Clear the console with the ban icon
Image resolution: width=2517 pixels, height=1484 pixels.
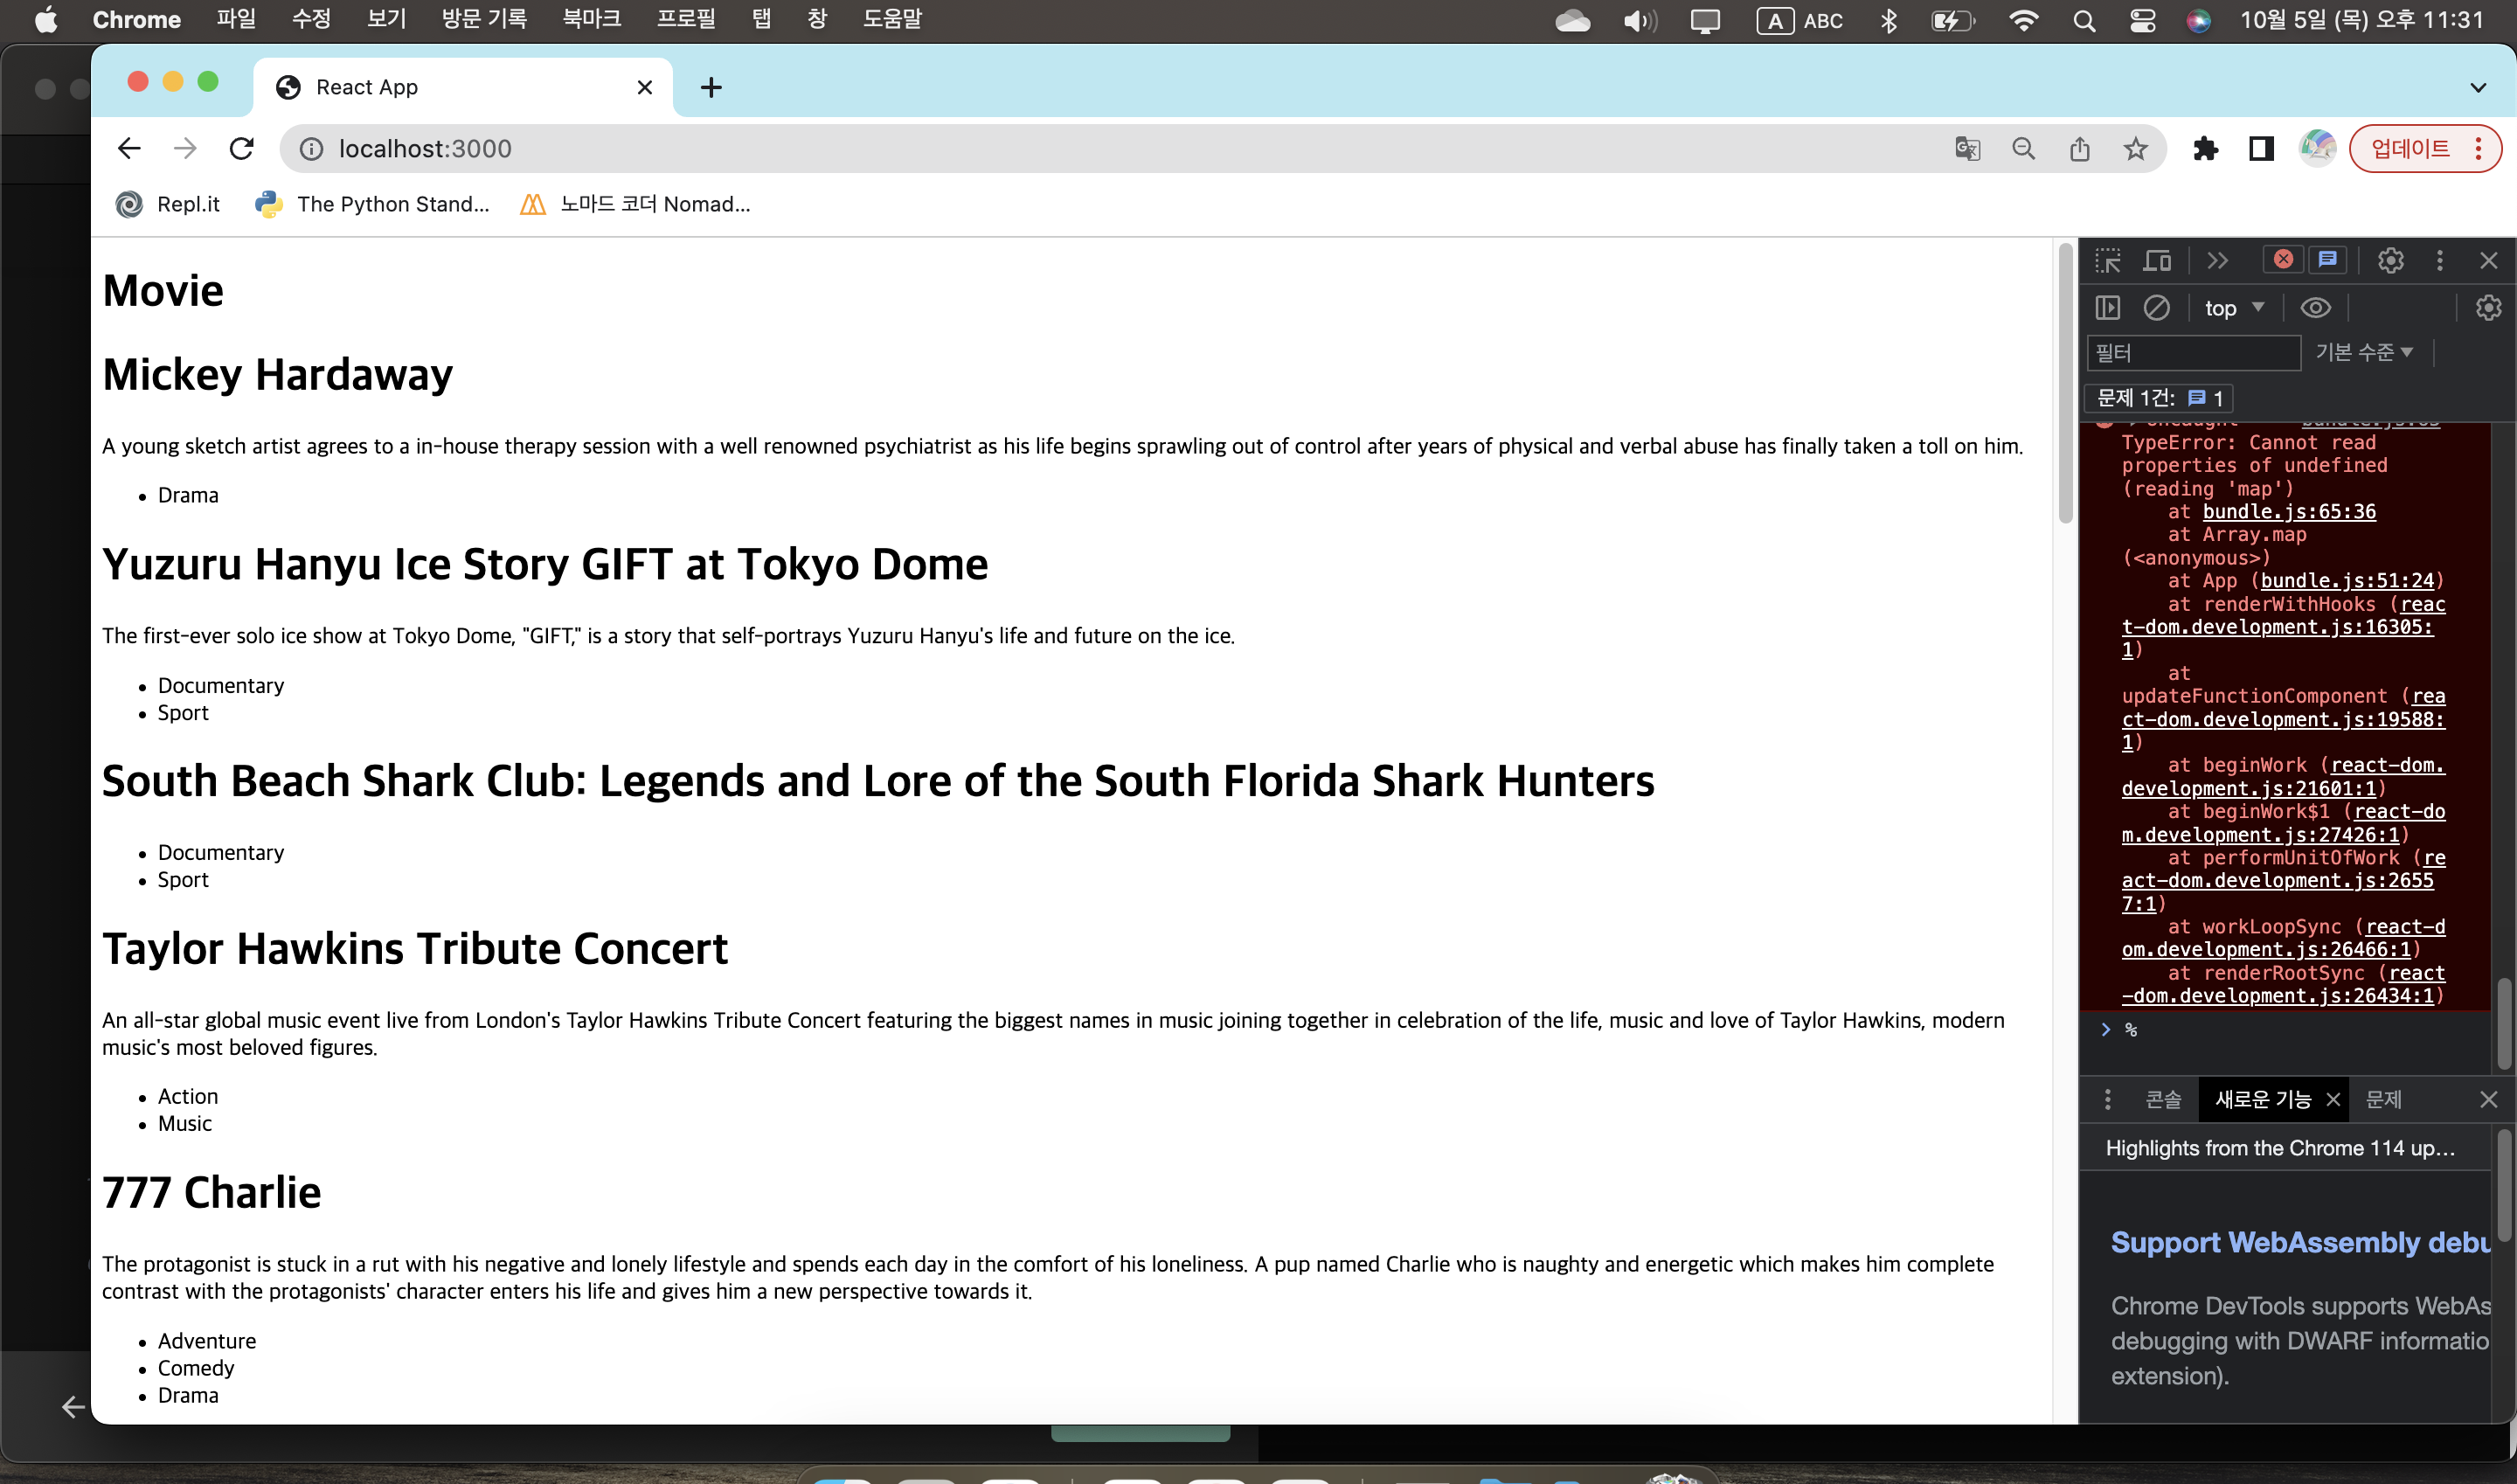2156,308
